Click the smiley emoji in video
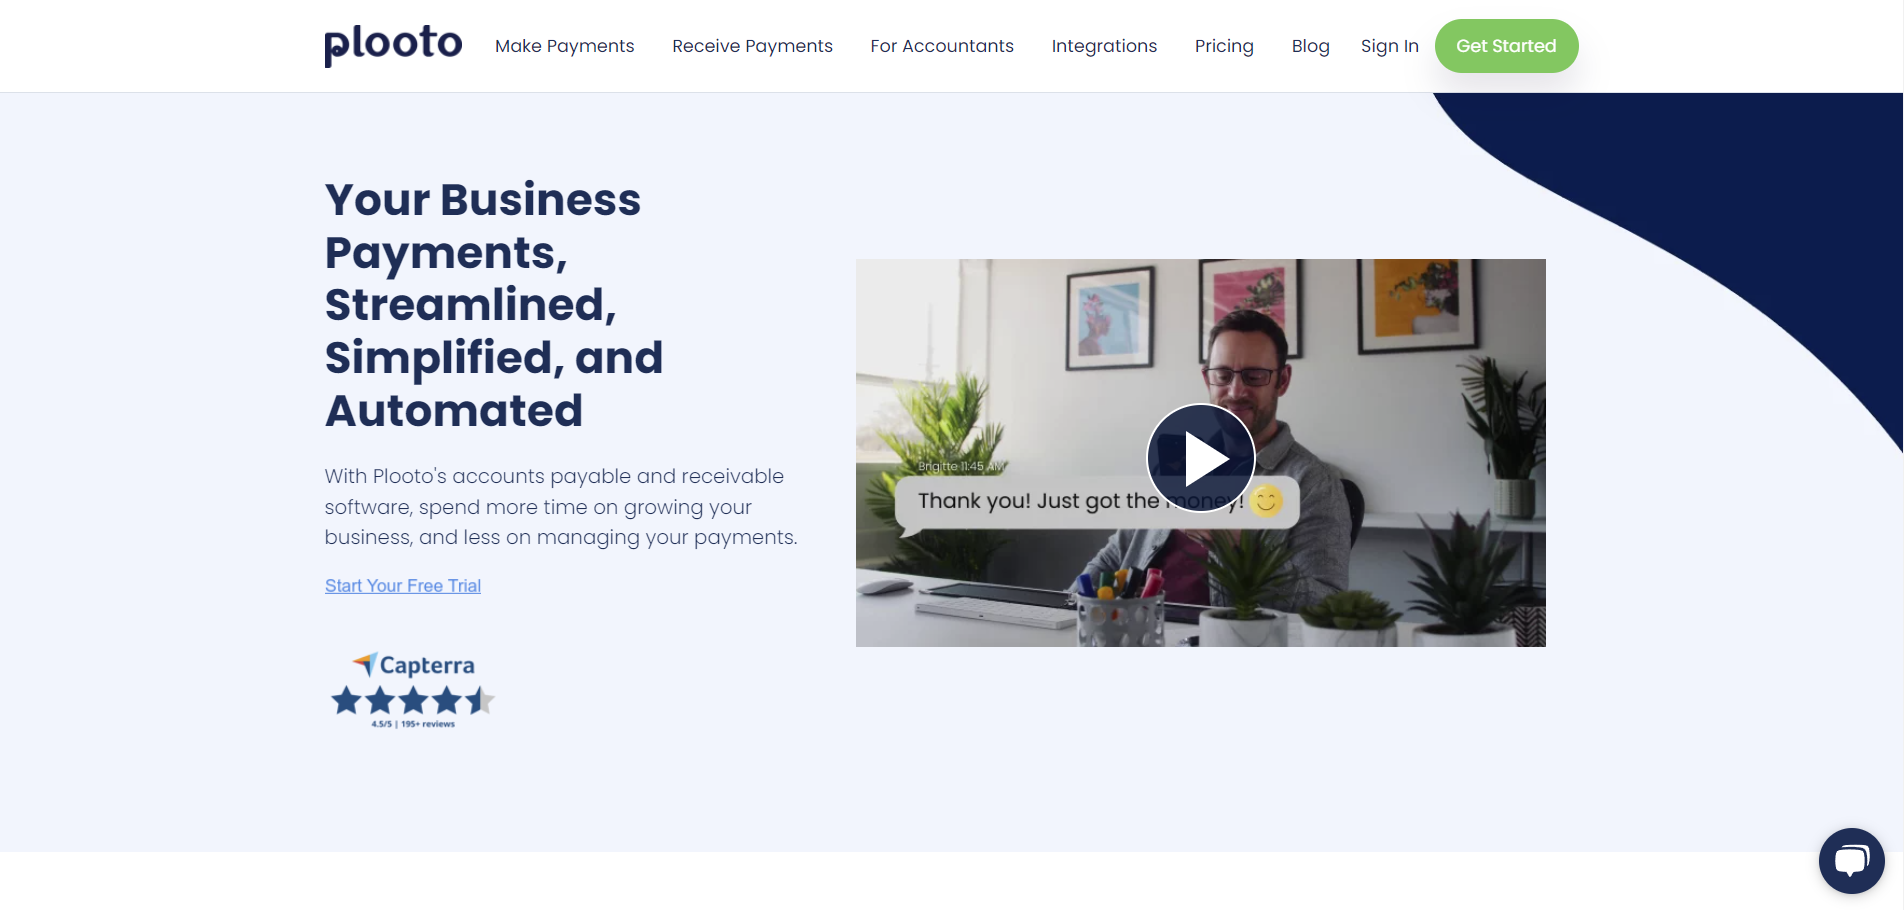Screen dimensions: 1904x910 tap(1267, 500)
